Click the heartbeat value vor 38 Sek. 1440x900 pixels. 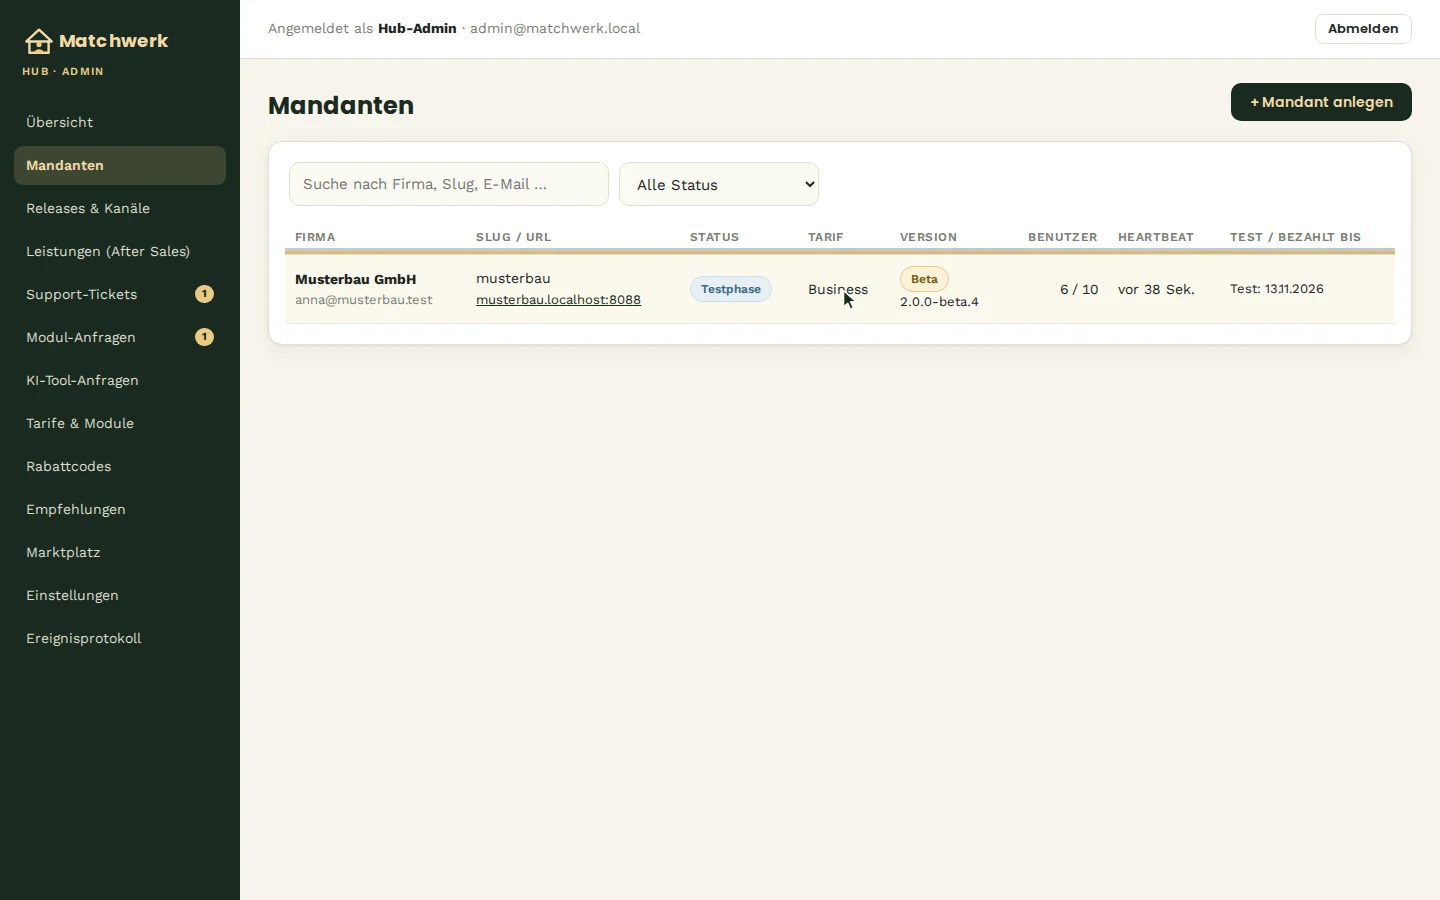pyautogui.click(x=1156, y=289)
